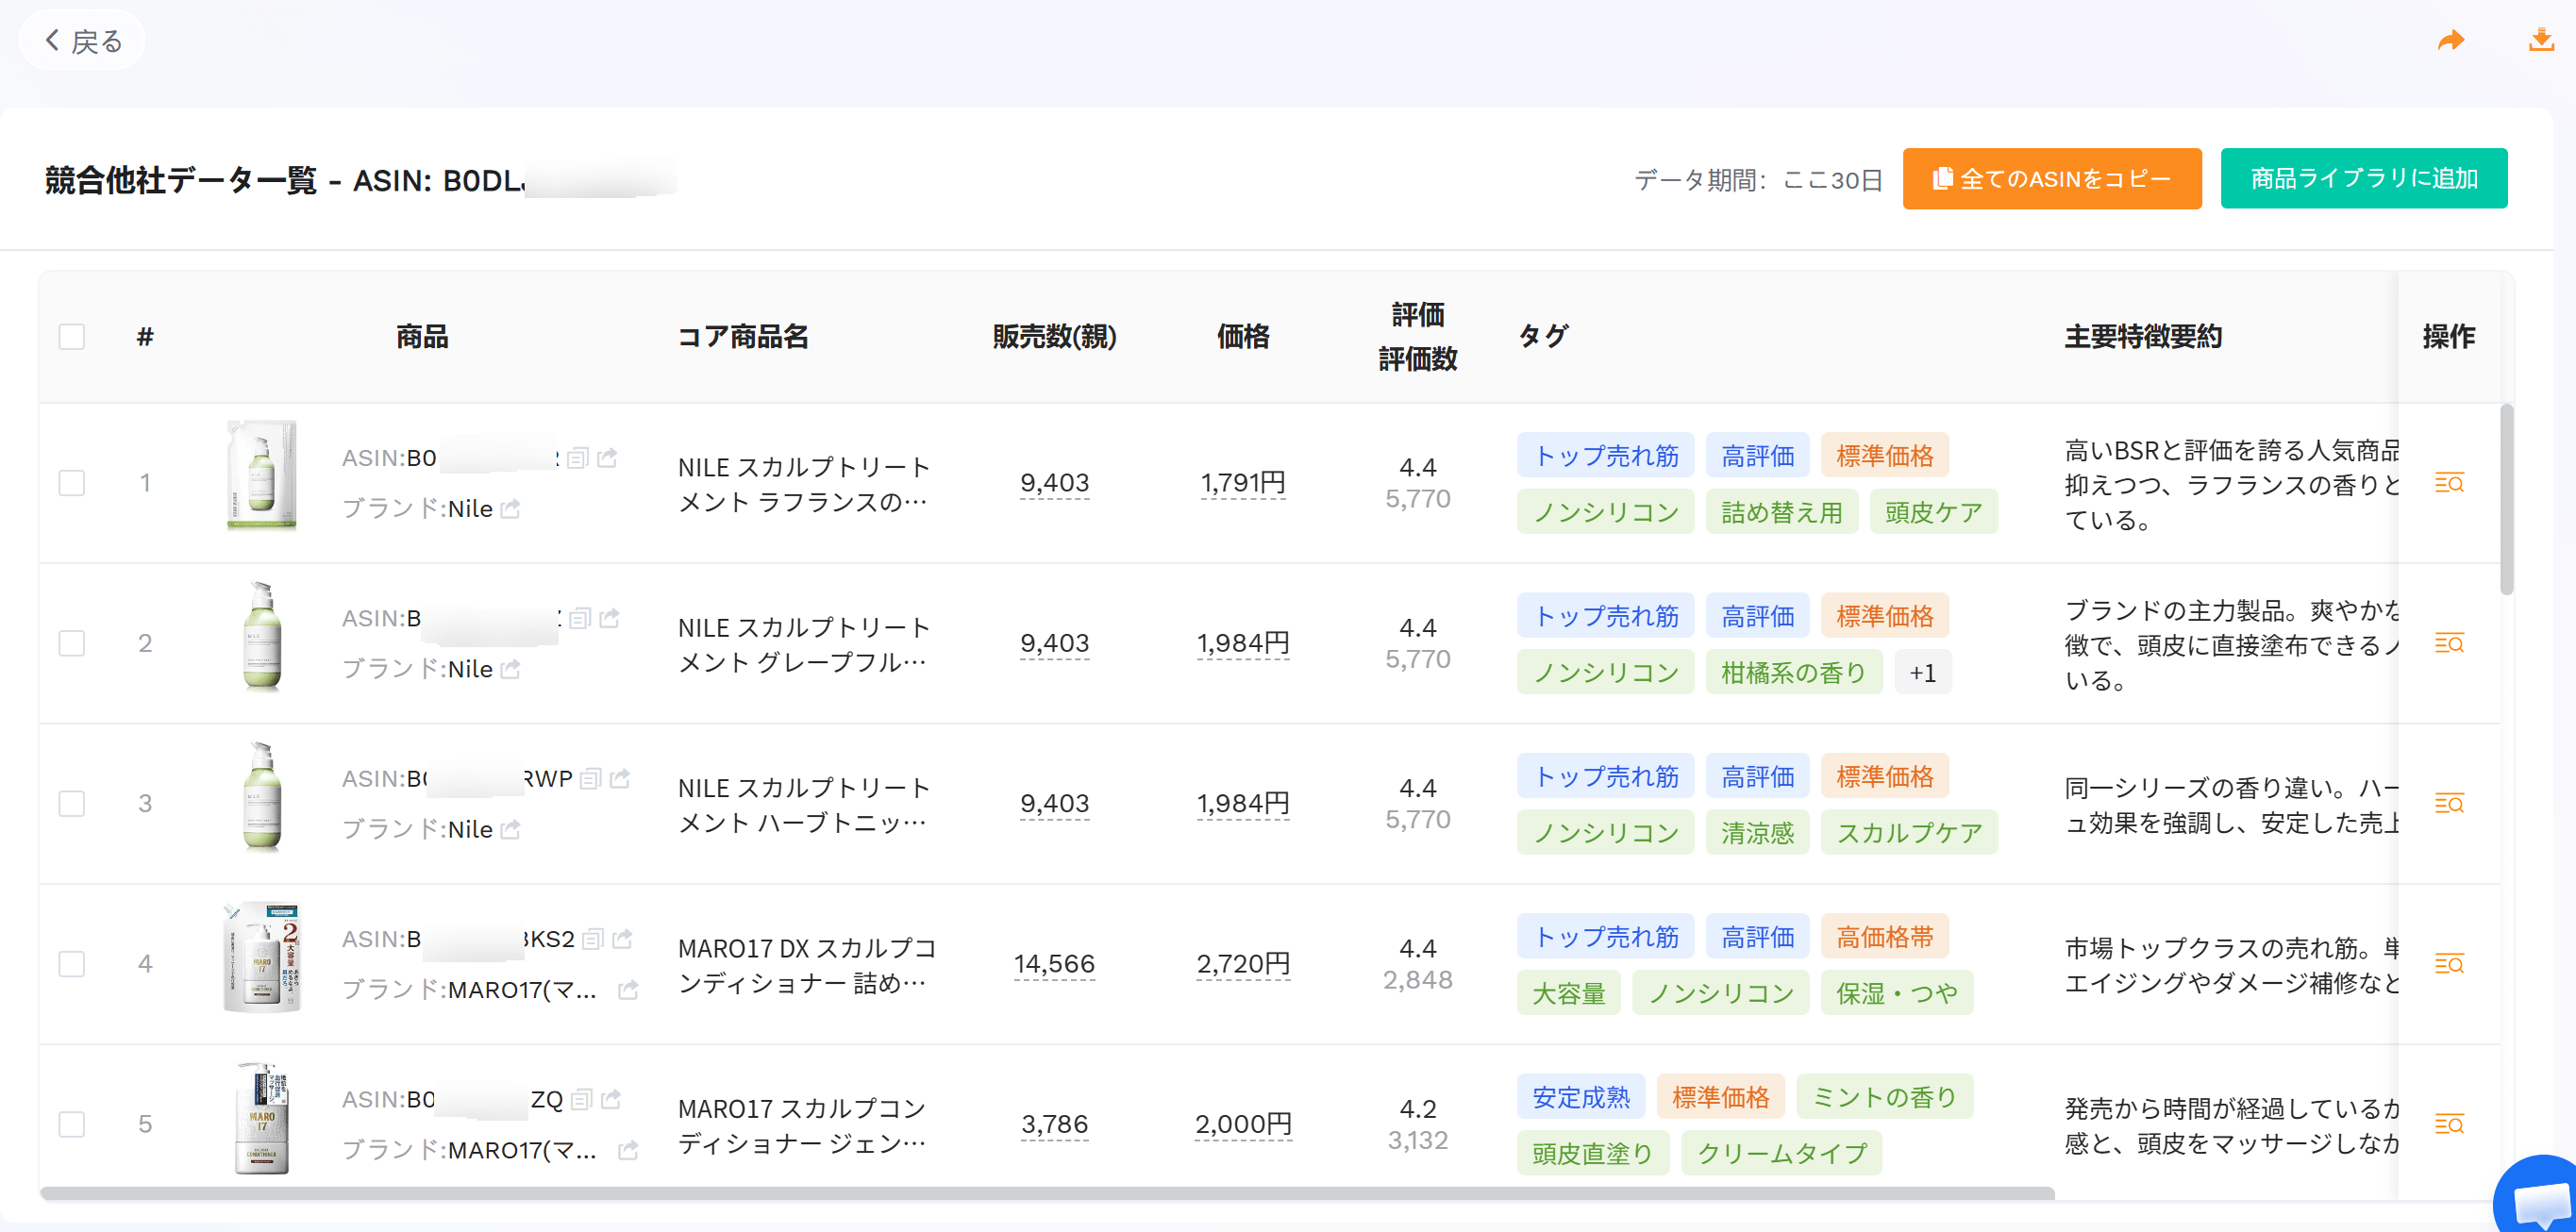Click the 販売数(親) column header

[1054, 337]
